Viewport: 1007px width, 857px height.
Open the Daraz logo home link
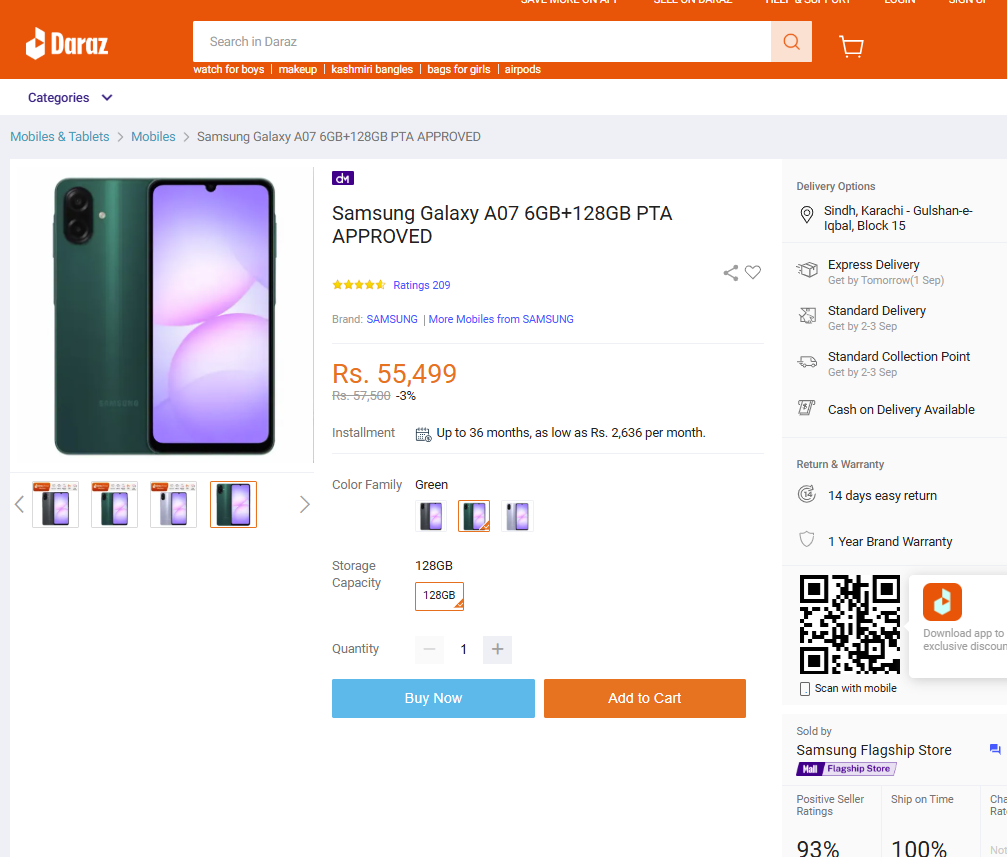[67, 44]
